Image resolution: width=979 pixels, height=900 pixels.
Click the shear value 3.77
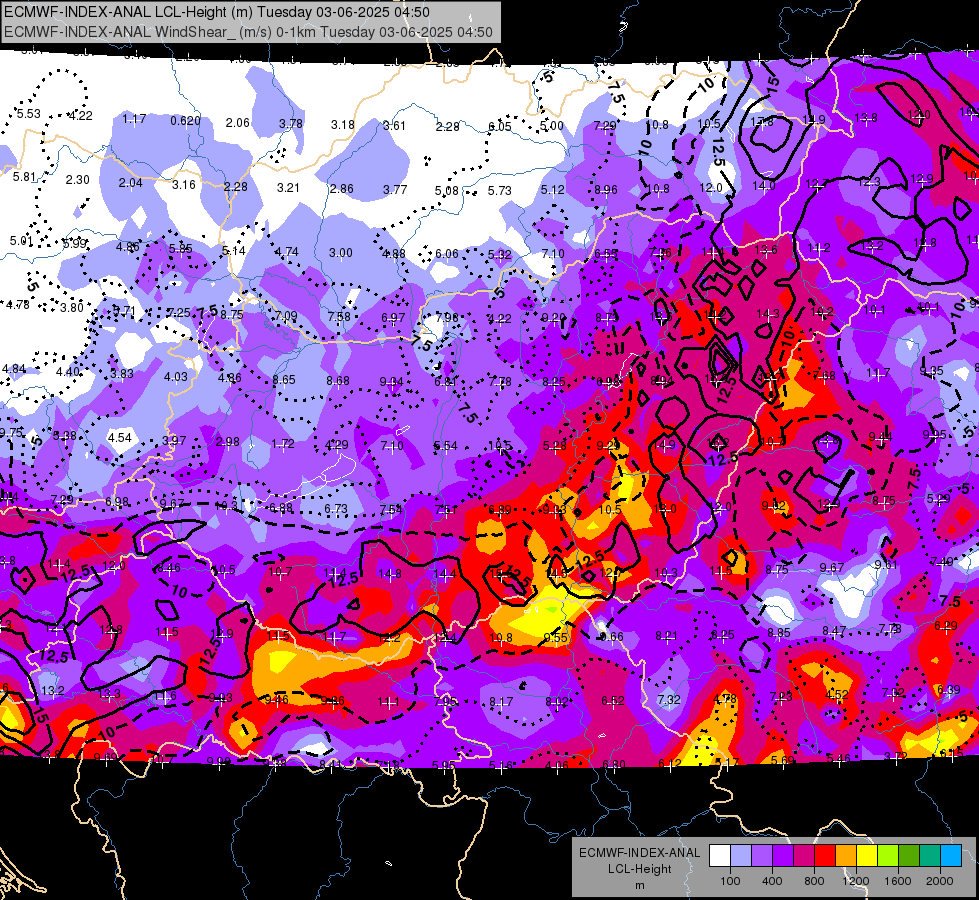pos(395,189)
